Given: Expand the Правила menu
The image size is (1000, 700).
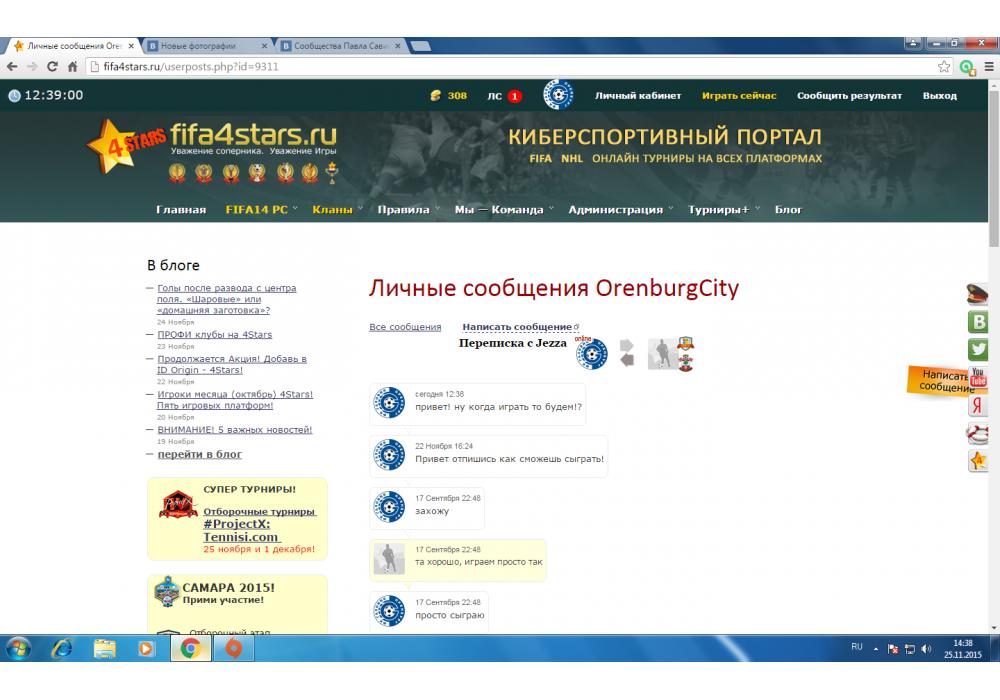Looking at the screenshot, I should 408,209.
